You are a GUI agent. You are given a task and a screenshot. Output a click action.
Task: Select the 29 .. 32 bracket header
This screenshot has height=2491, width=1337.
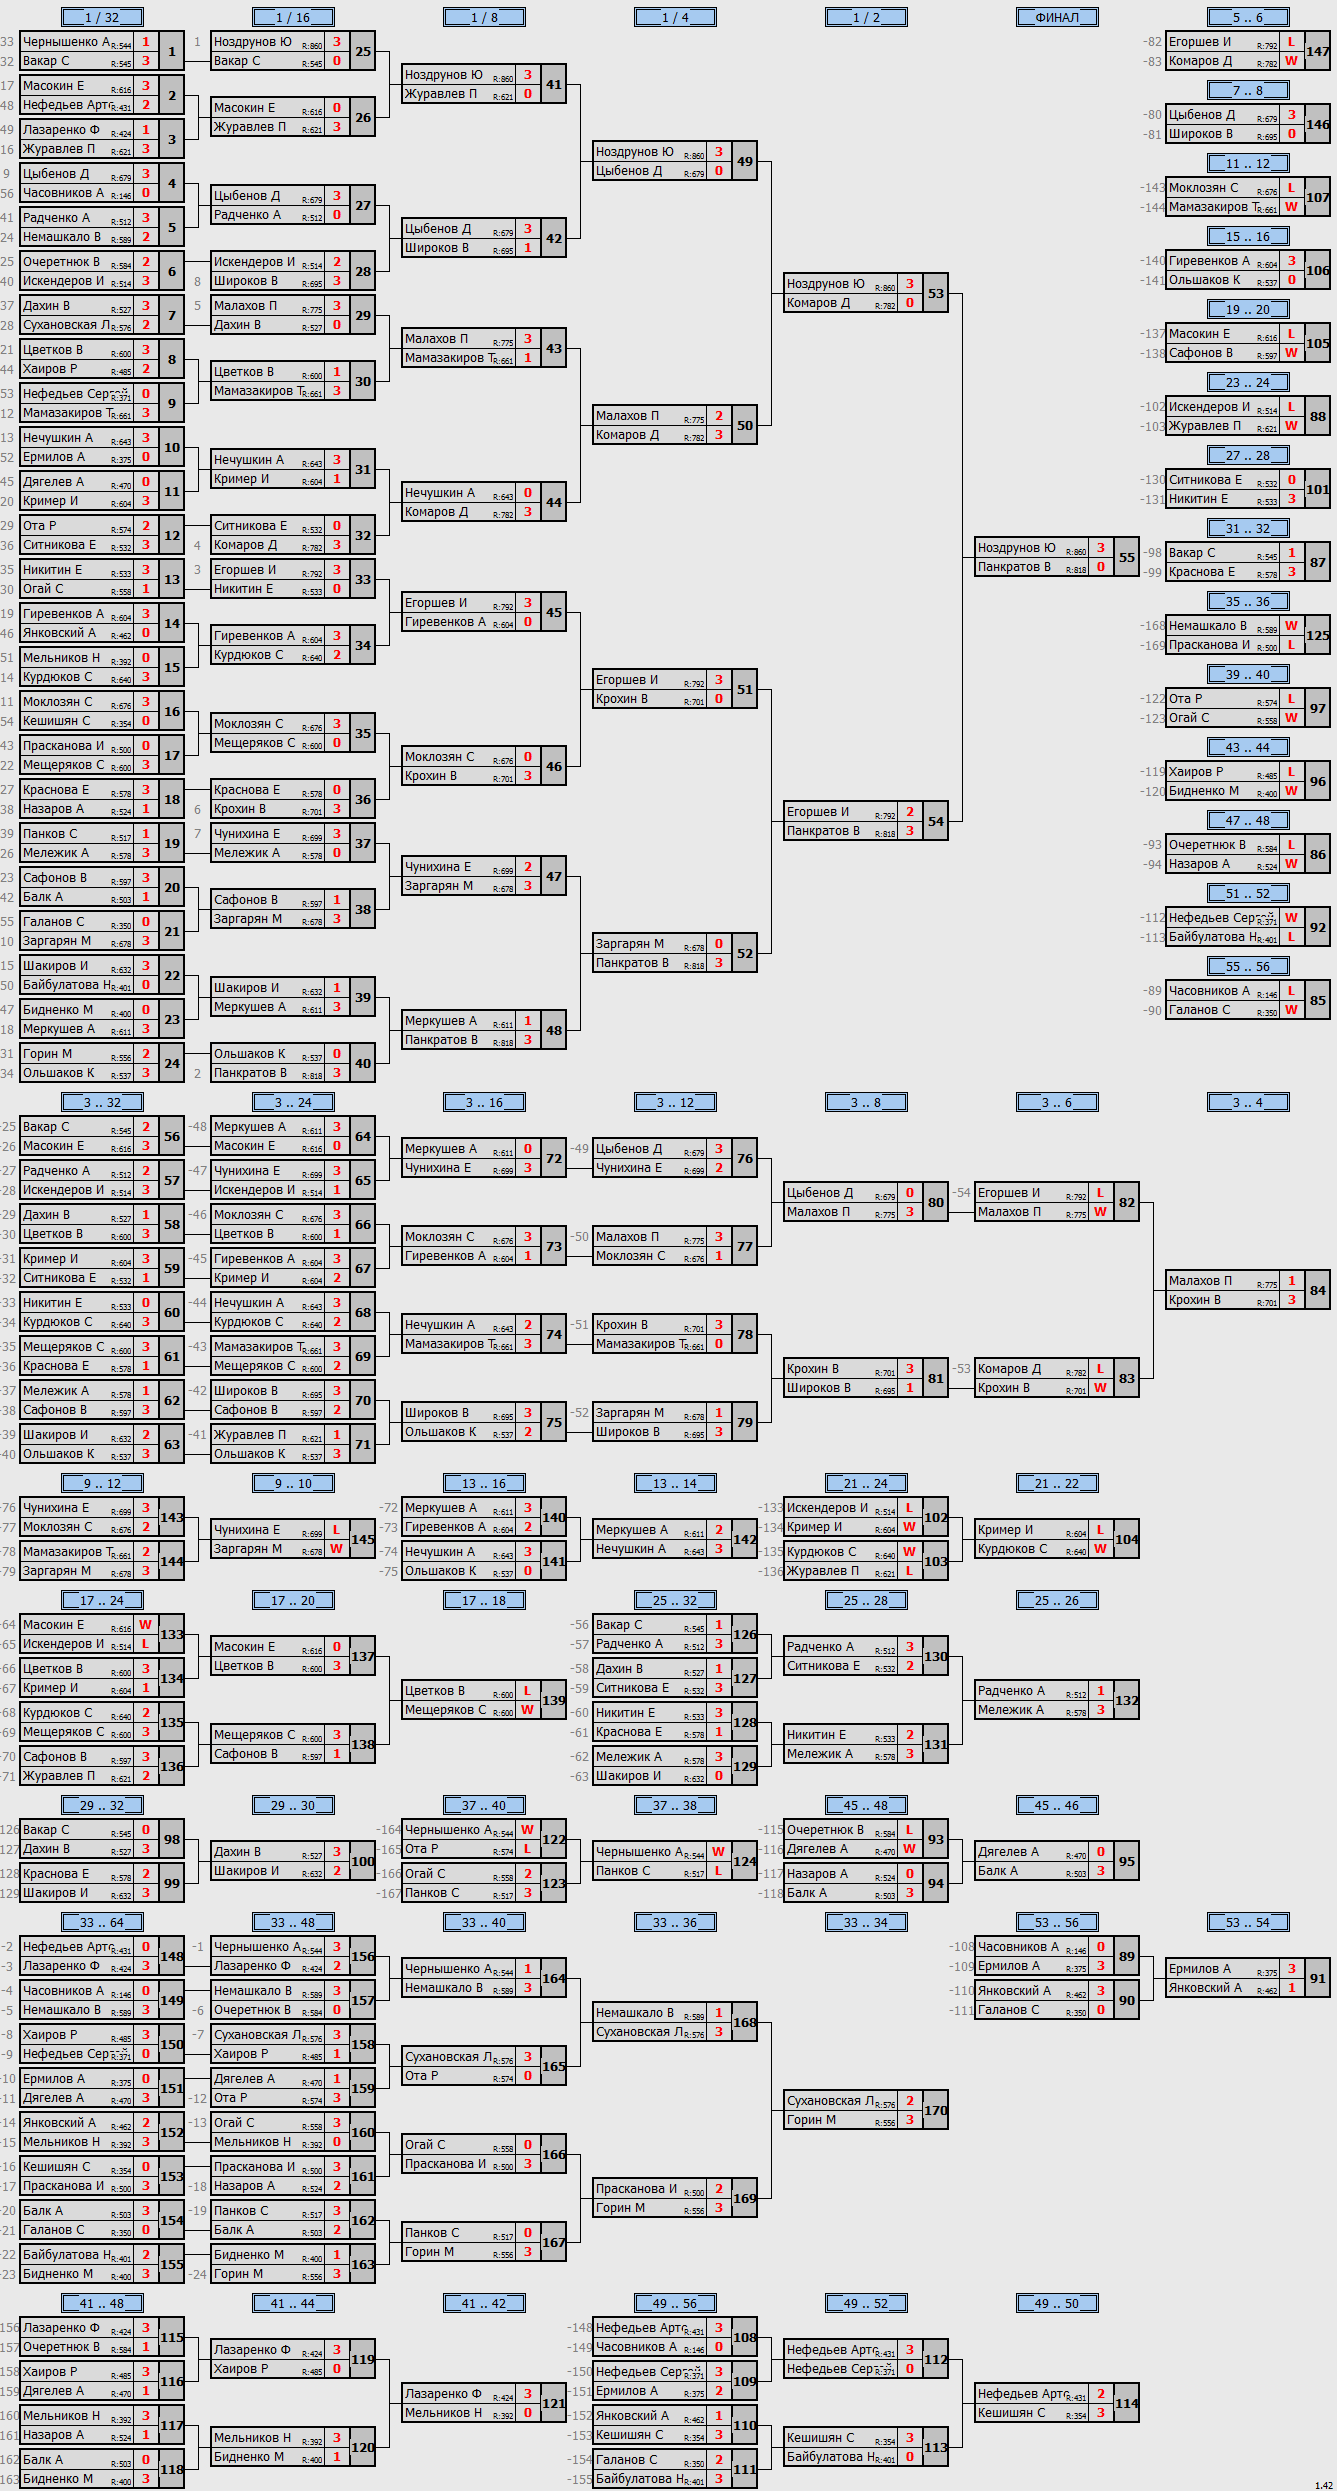(x=102, y=1805)
